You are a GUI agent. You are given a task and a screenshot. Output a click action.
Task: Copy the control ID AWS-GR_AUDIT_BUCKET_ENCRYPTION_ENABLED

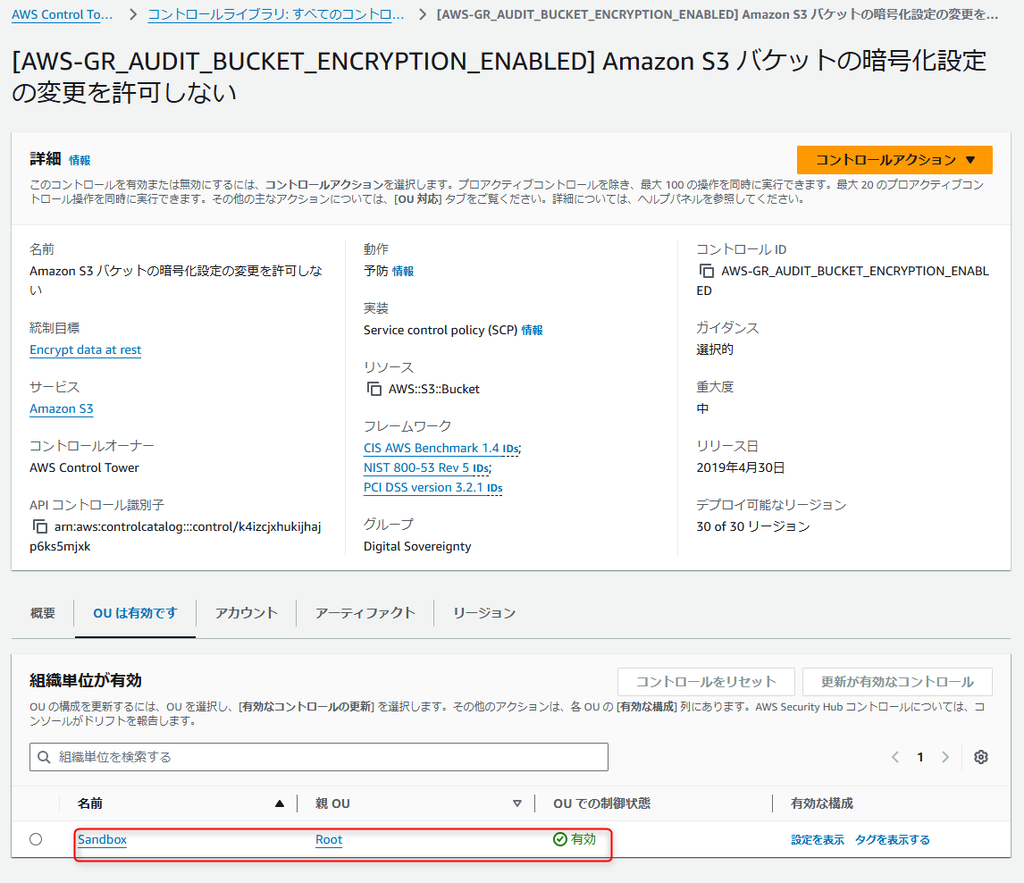(706, 271)
